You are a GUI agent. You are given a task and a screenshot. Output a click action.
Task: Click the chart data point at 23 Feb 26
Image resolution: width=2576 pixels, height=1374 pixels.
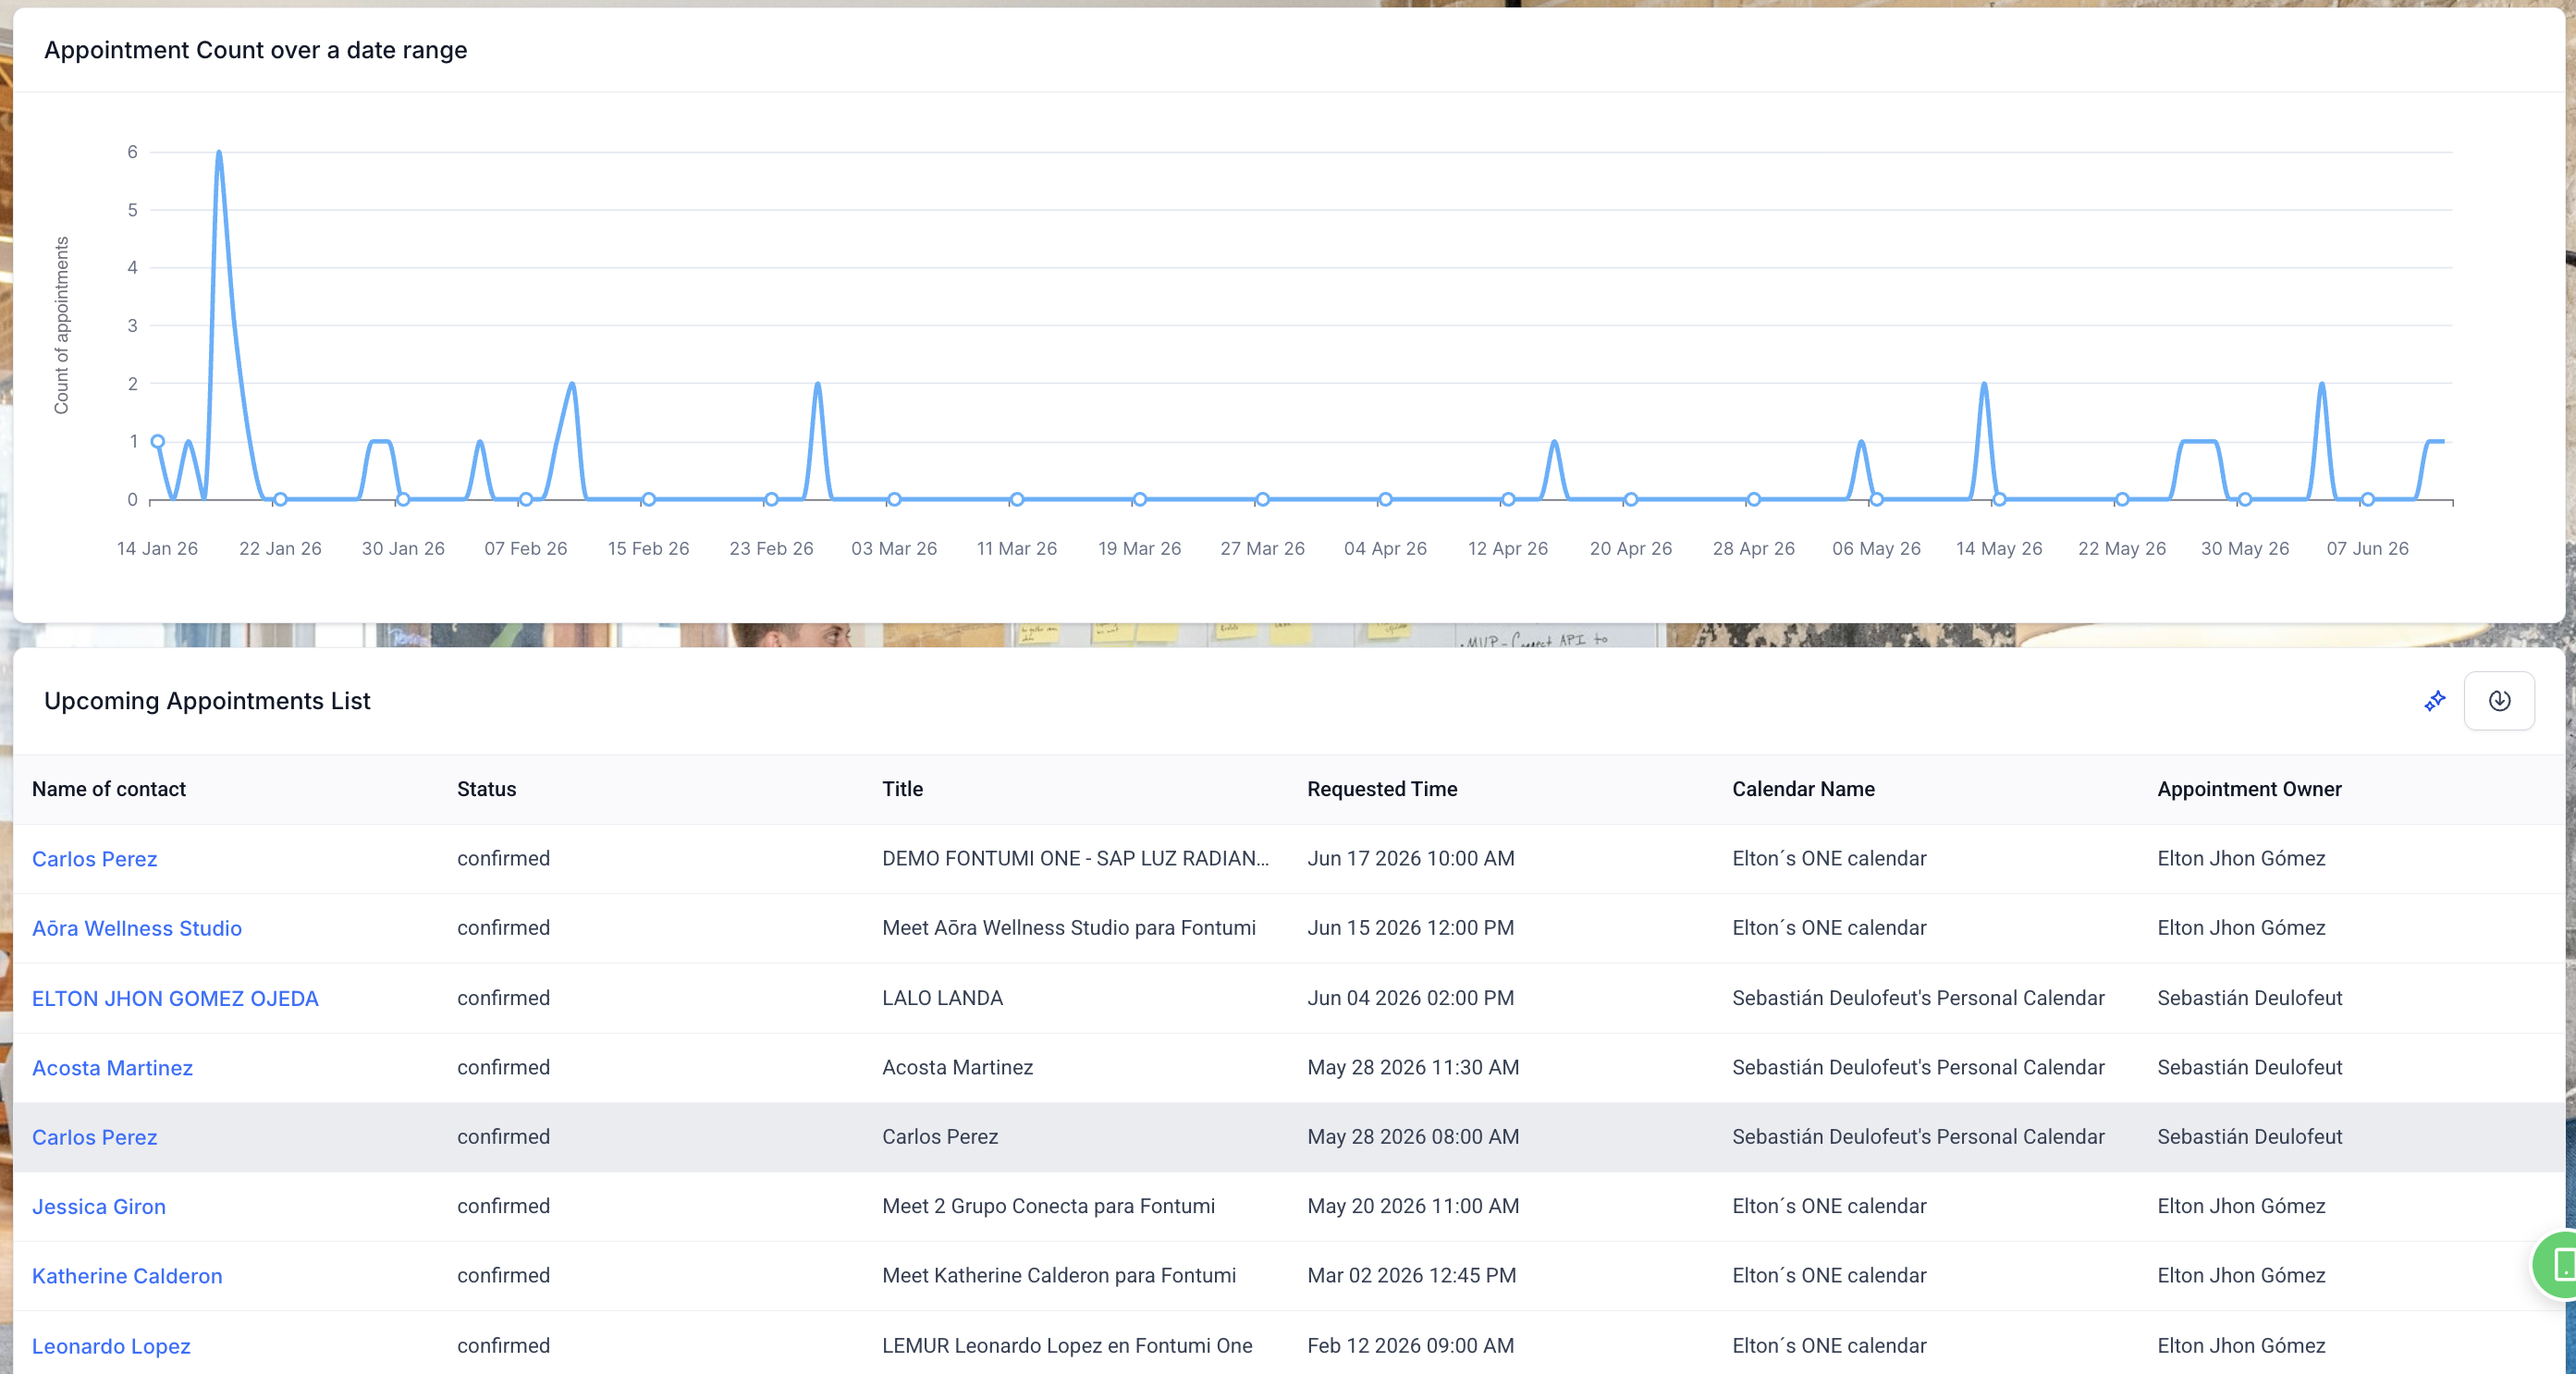(771, 499)
